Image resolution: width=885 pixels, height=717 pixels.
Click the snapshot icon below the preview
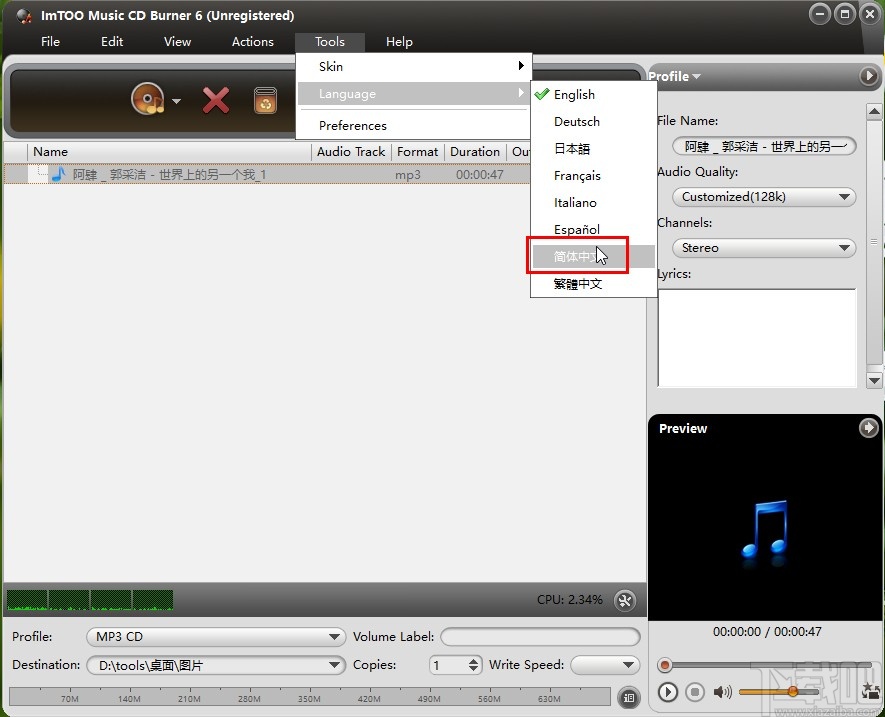(869, 691)
